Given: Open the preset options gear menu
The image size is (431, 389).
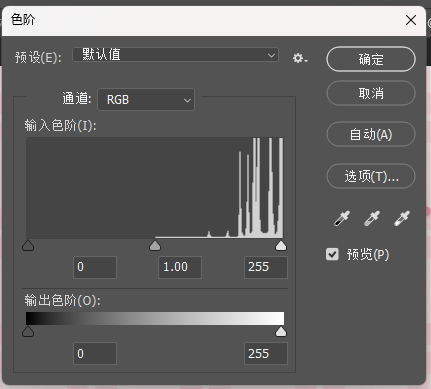Looking at the screenshot, I should point(300,58).
